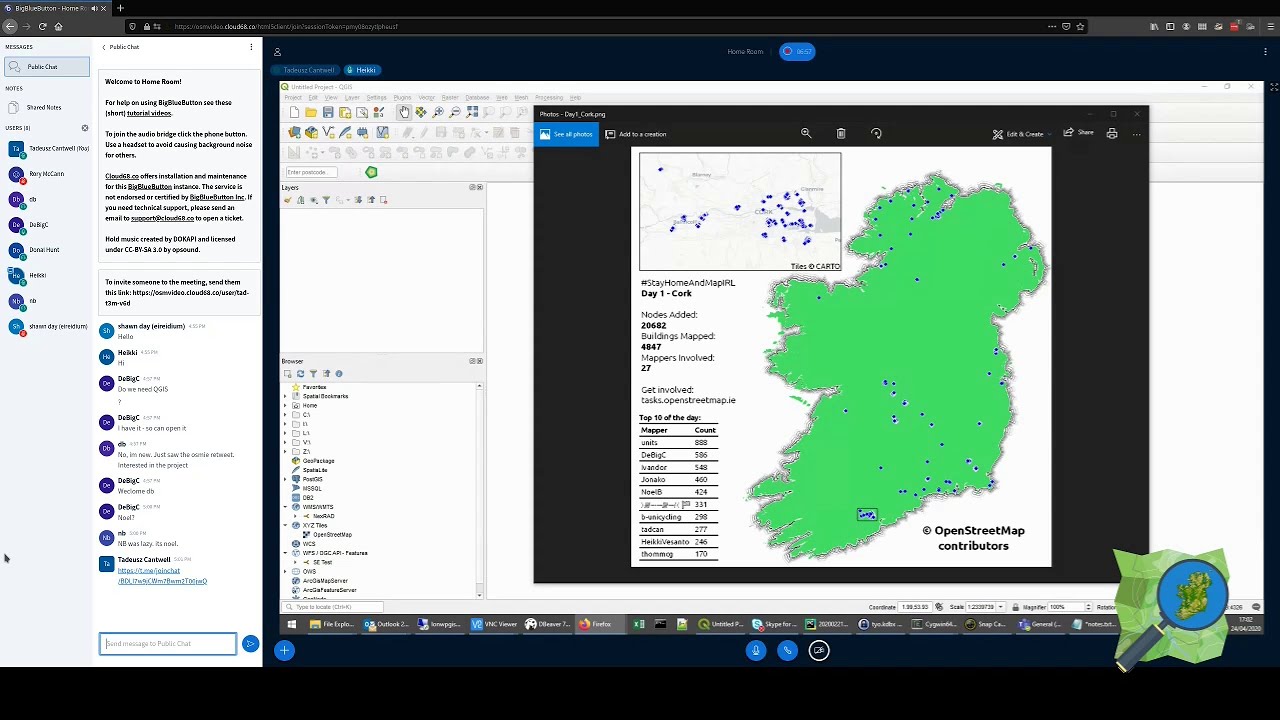Expand the OWS node in Browser tree
The image size is (1280, 720).
pyautogui.click(x=285, y=571)
